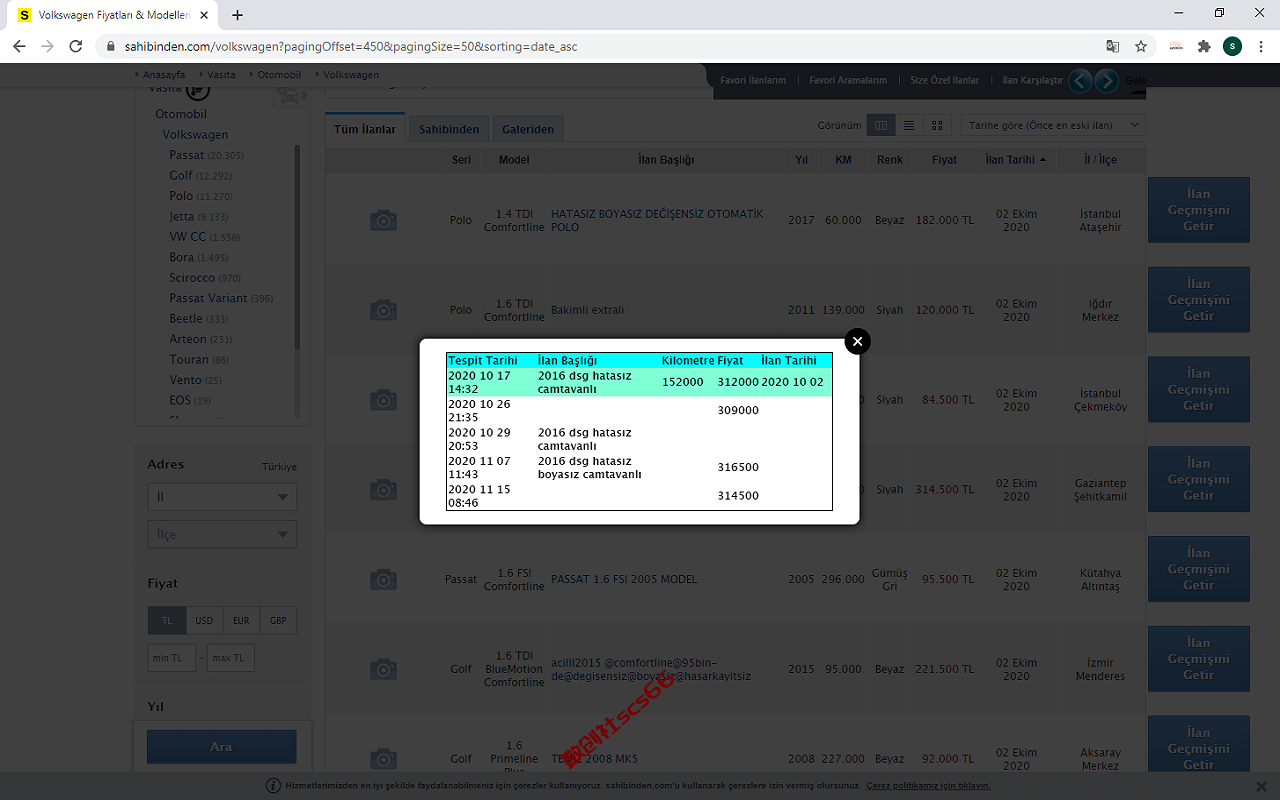Select TL currency toggle

point(167,620)
